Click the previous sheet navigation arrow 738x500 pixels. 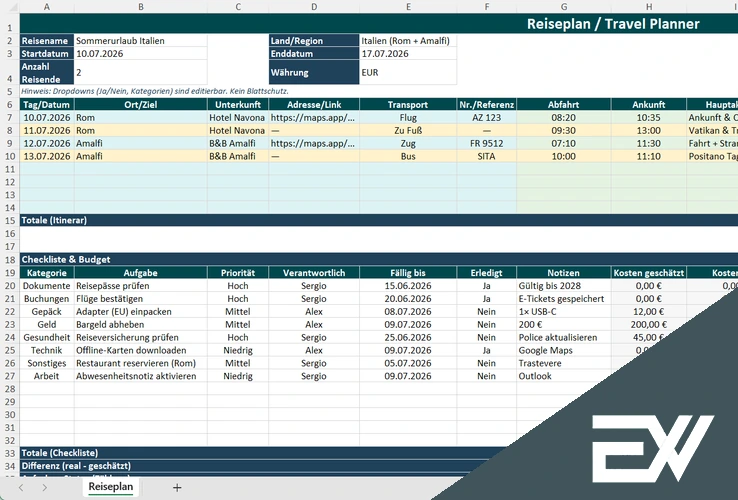pyautogui.click(x=19, y=487)
